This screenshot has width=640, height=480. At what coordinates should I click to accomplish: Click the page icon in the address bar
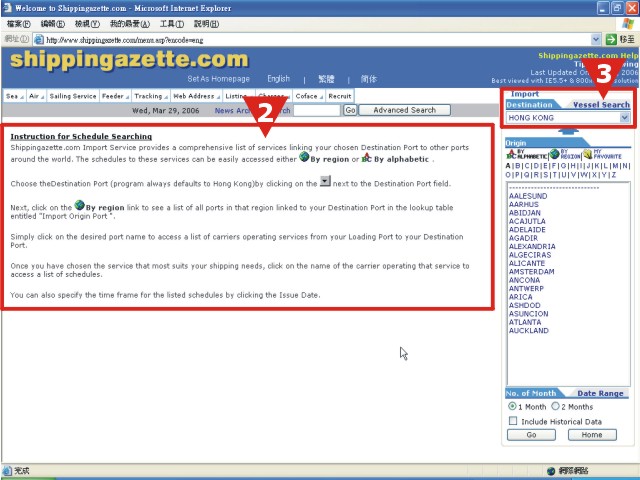click(39, 40)
